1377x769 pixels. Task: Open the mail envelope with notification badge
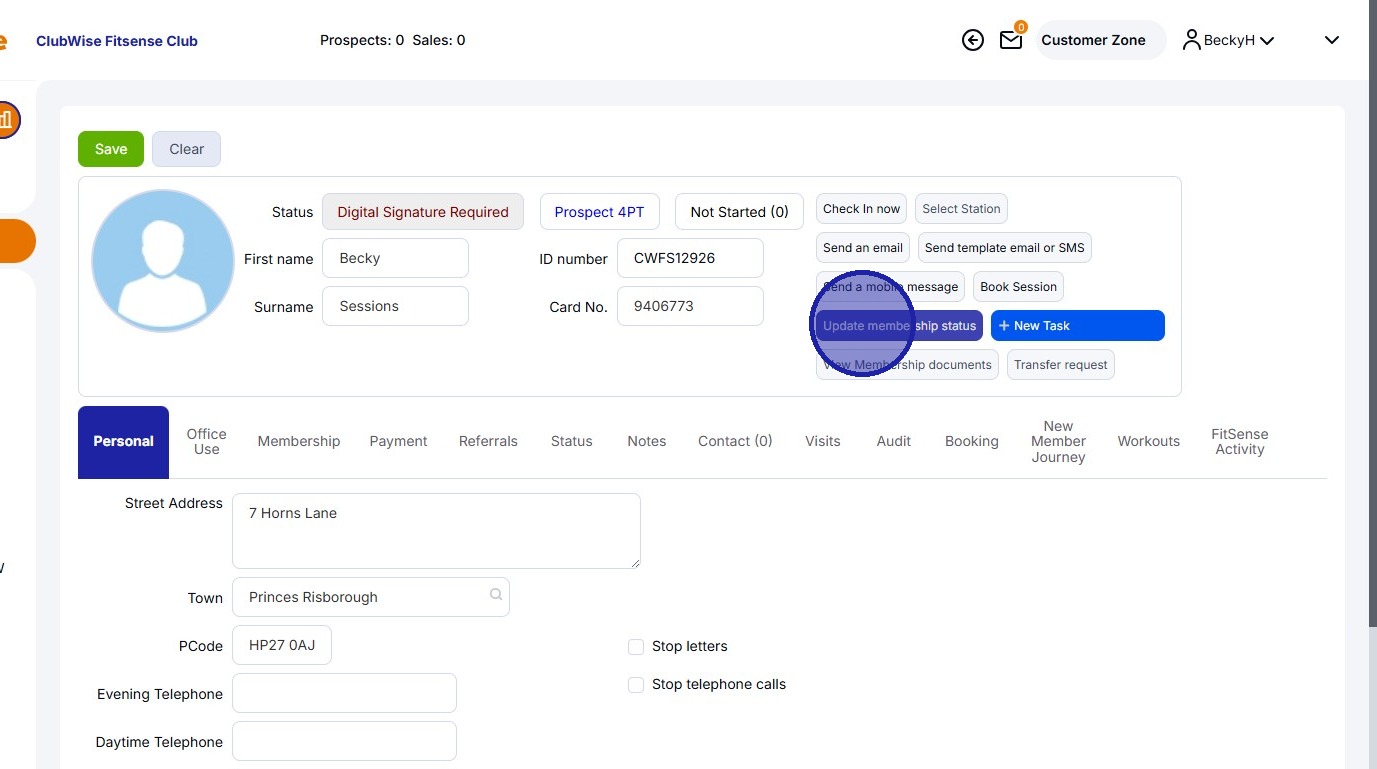(1010, 40)
